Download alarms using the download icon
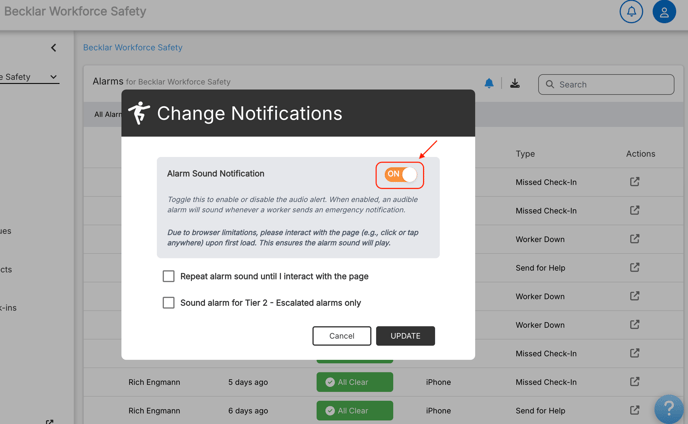The image size is (688, 424). click(515, 83)
